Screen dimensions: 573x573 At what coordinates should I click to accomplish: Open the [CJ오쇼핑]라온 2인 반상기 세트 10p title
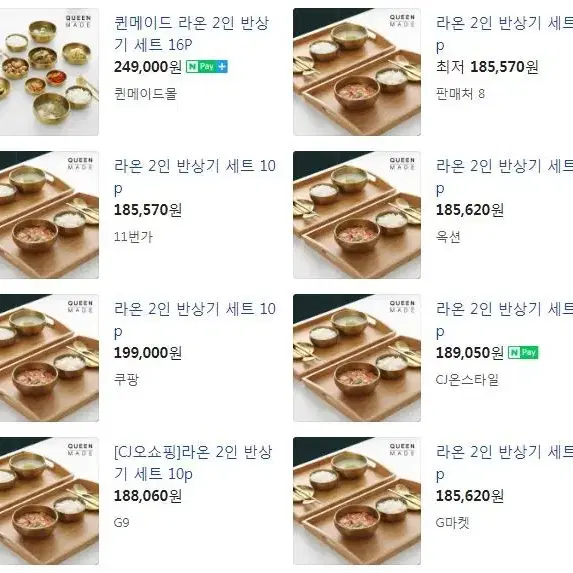pyautogui.click(x=193, y=463)
